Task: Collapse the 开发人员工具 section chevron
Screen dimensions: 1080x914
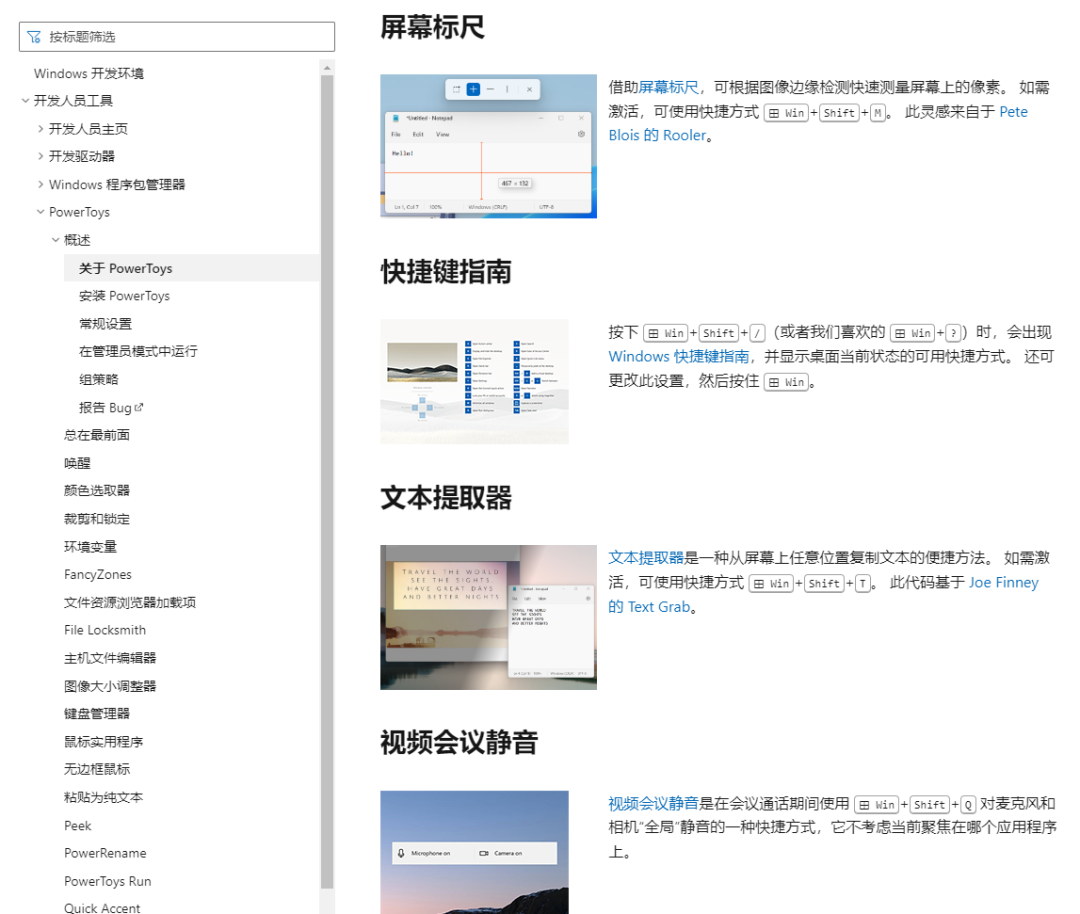Action: pyautogui.click(x=25, y=101)
